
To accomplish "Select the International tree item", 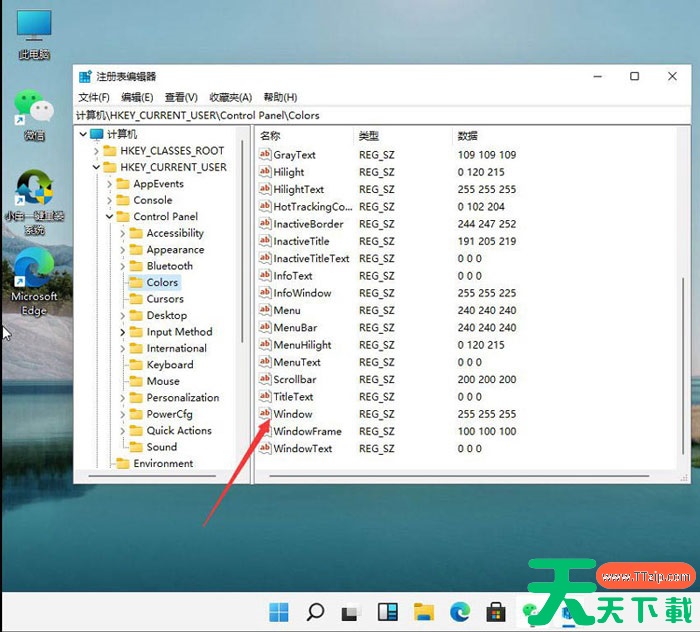I will pos(176,349).
